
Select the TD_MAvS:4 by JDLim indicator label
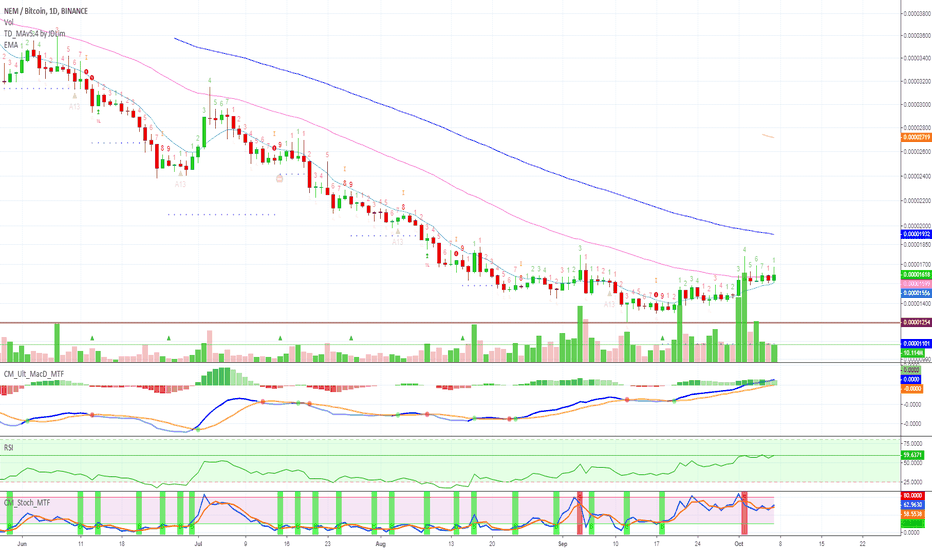(x=34, y=33)
